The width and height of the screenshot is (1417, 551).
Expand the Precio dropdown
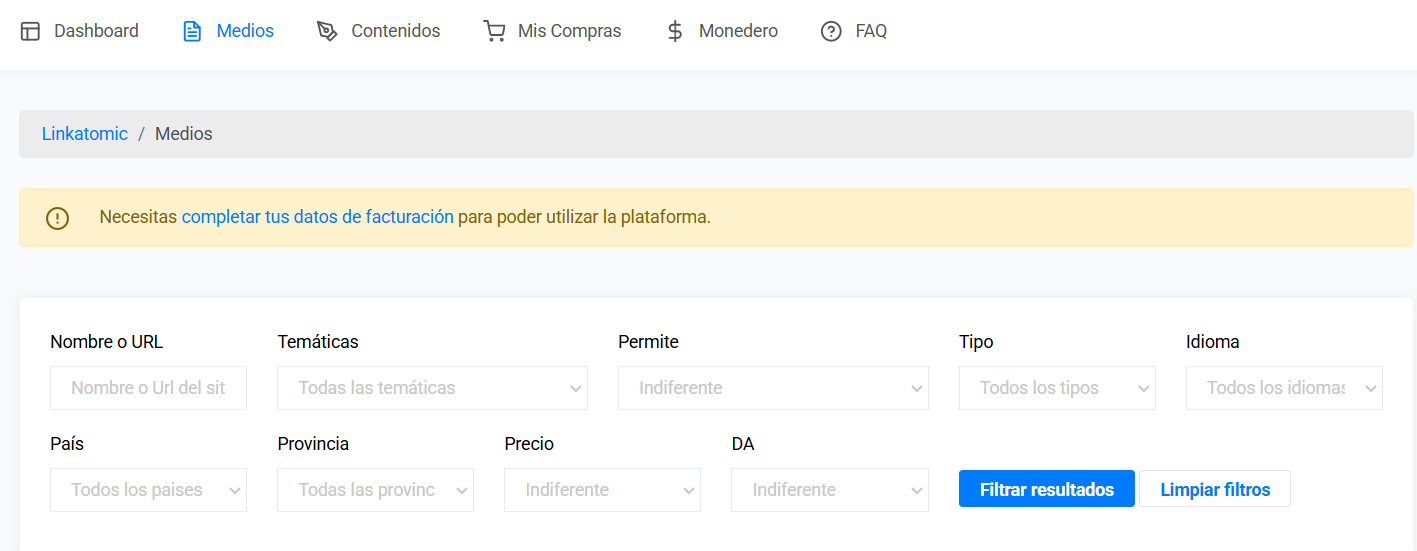tap(602, 490)
